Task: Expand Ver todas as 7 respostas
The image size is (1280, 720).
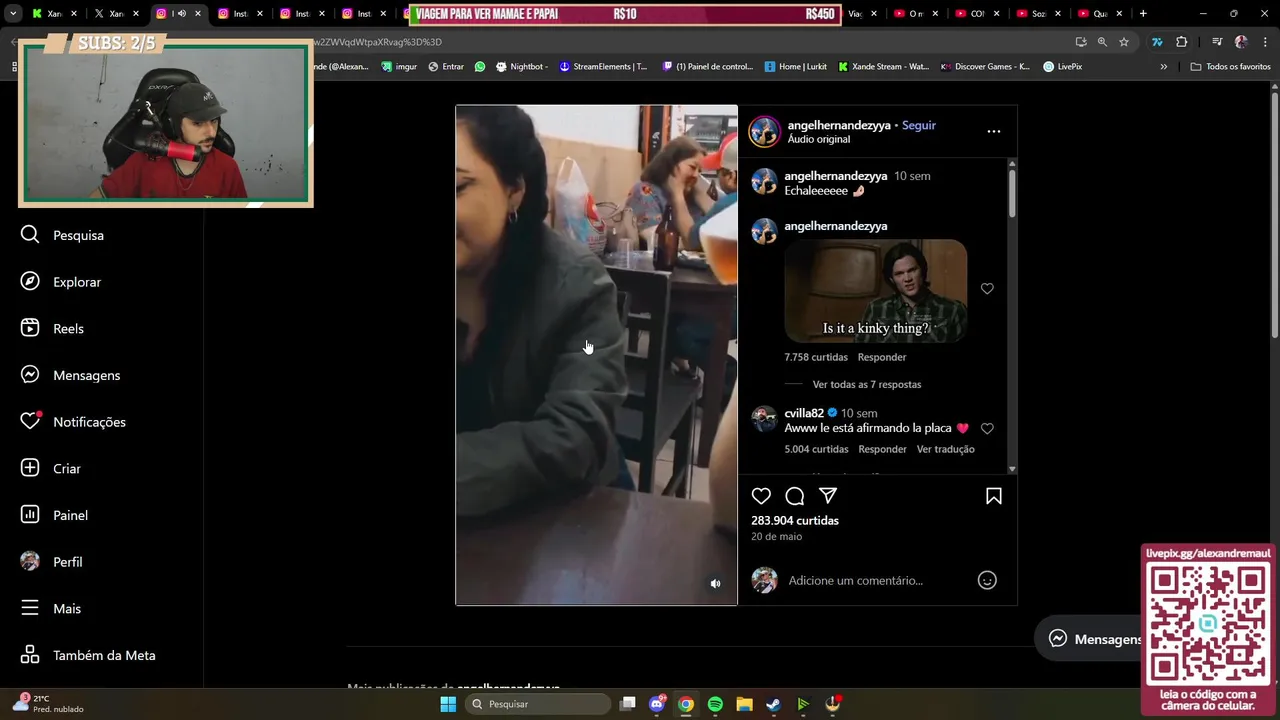Action: tap(867, 384)
